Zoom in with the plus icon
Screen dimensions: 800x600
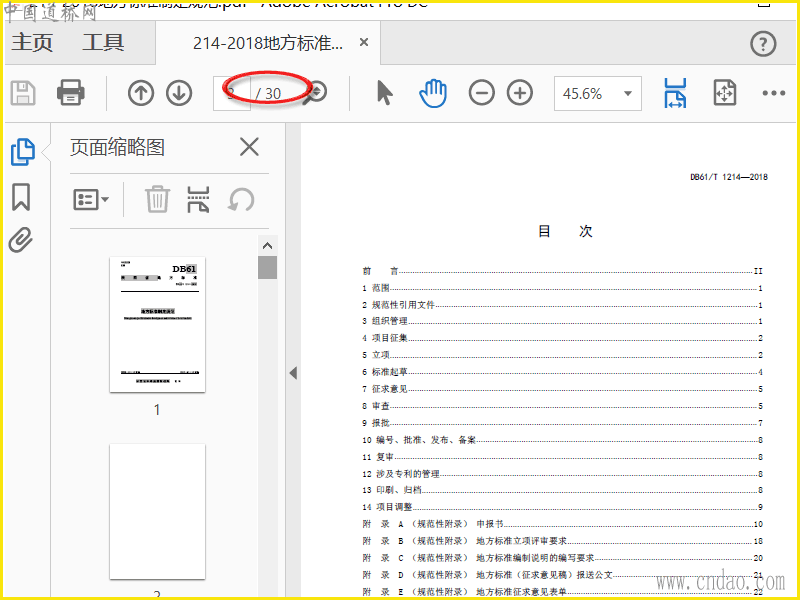tap(520, 93)
